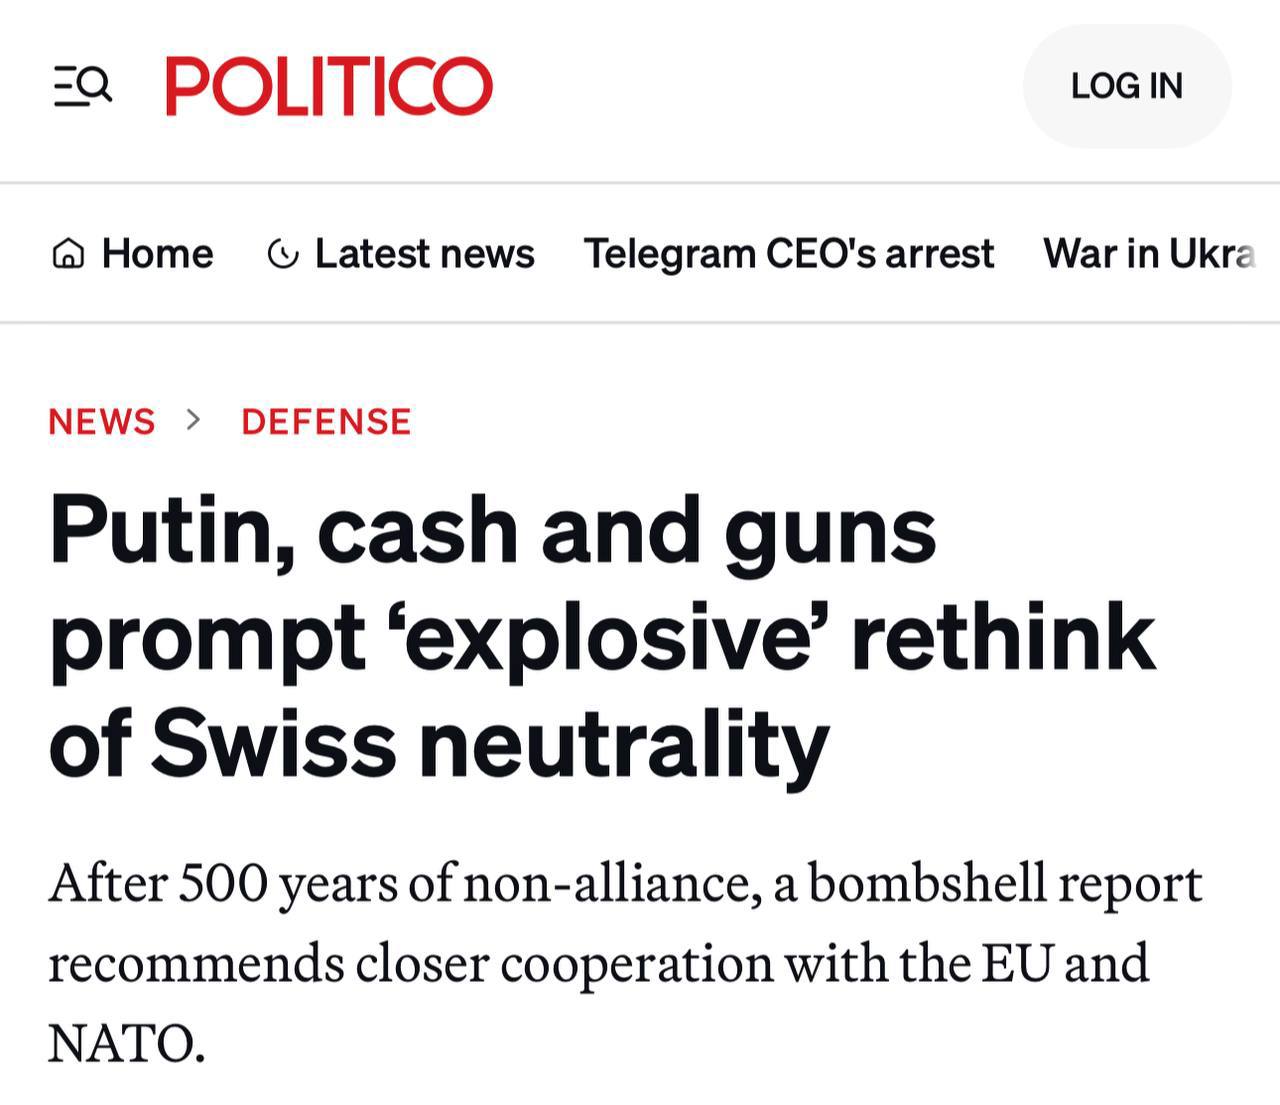The height and width of the screenshot is (1105, 1280).
Task: Click the breadcrumb chevron after NEWS
Action: coord(194,420)
